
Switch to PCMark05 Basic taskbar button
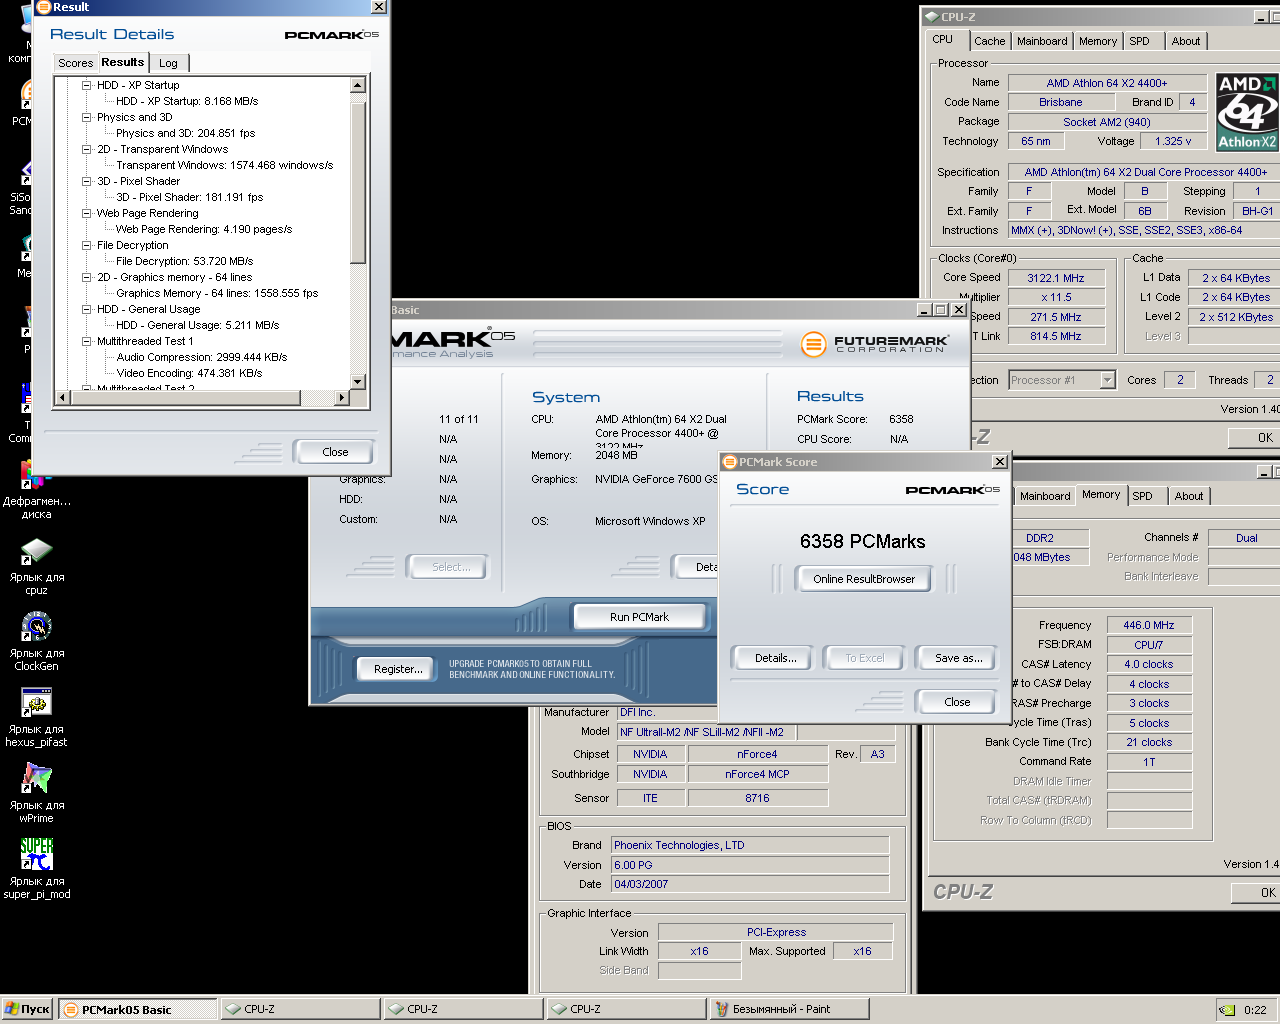(x=138, y=1010)
